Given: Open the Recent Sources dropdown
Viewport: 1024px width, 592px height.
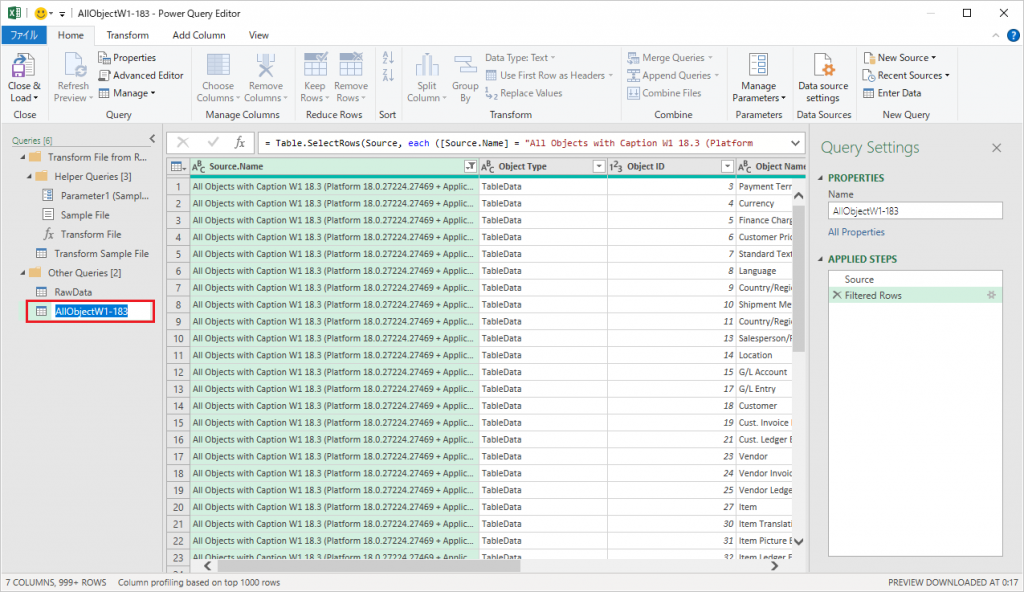Looking at the screenshot, I should coord(906,75).
